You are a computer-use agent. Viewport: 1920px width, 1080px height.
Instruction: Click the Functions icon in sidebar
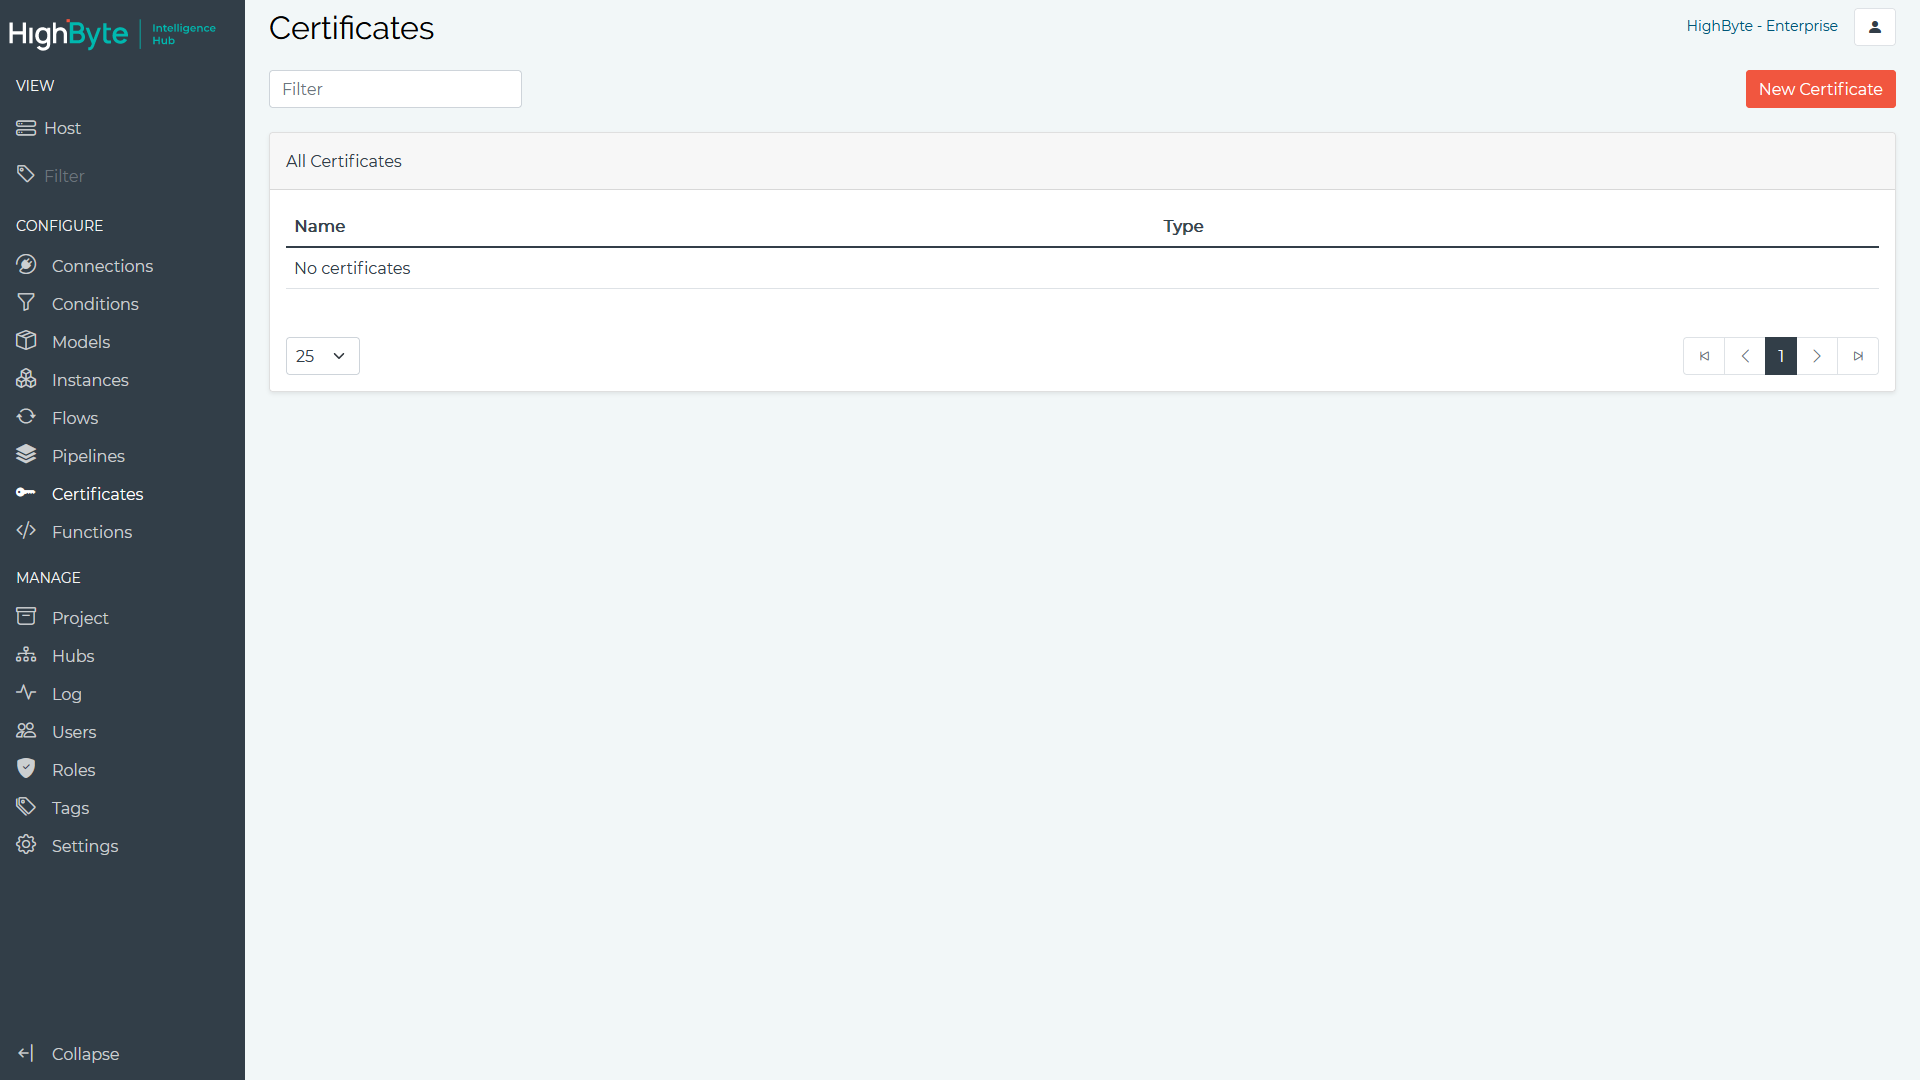point(26,530)
